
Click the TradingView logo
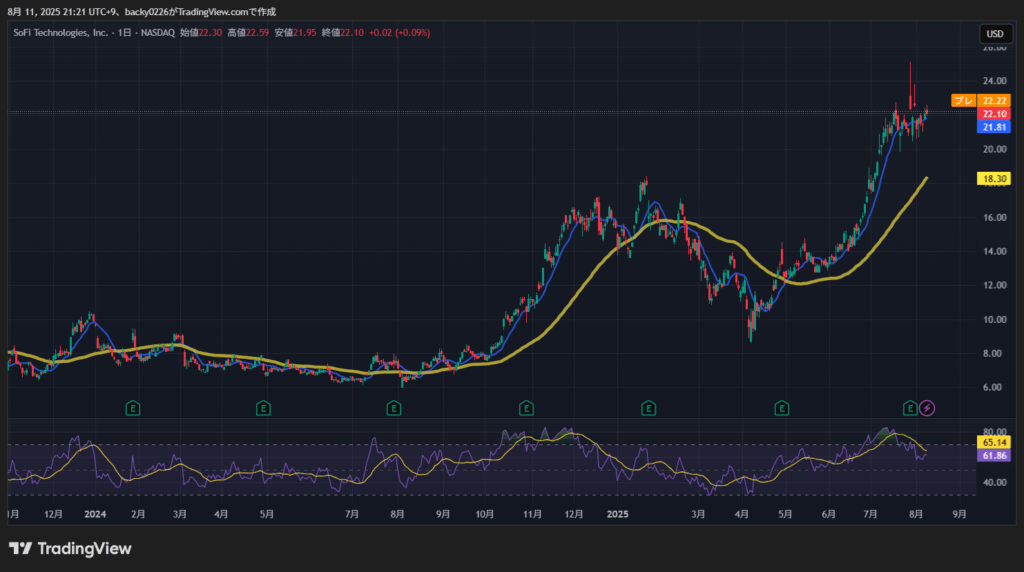pos(70,548)
